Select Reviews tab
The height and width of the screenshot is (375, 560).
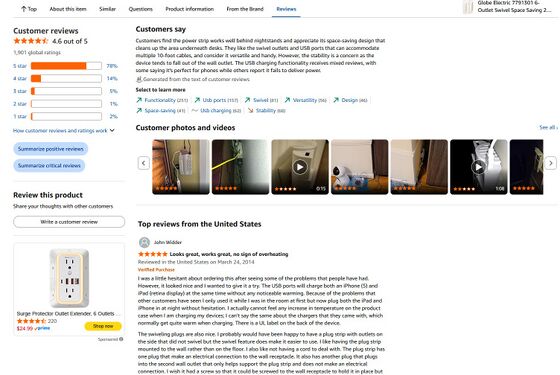click(x=286, y=9)
